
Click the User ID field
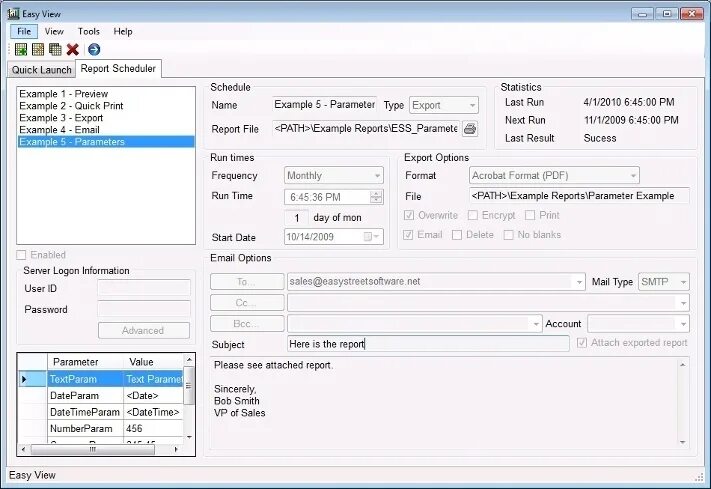click(144, 288)
